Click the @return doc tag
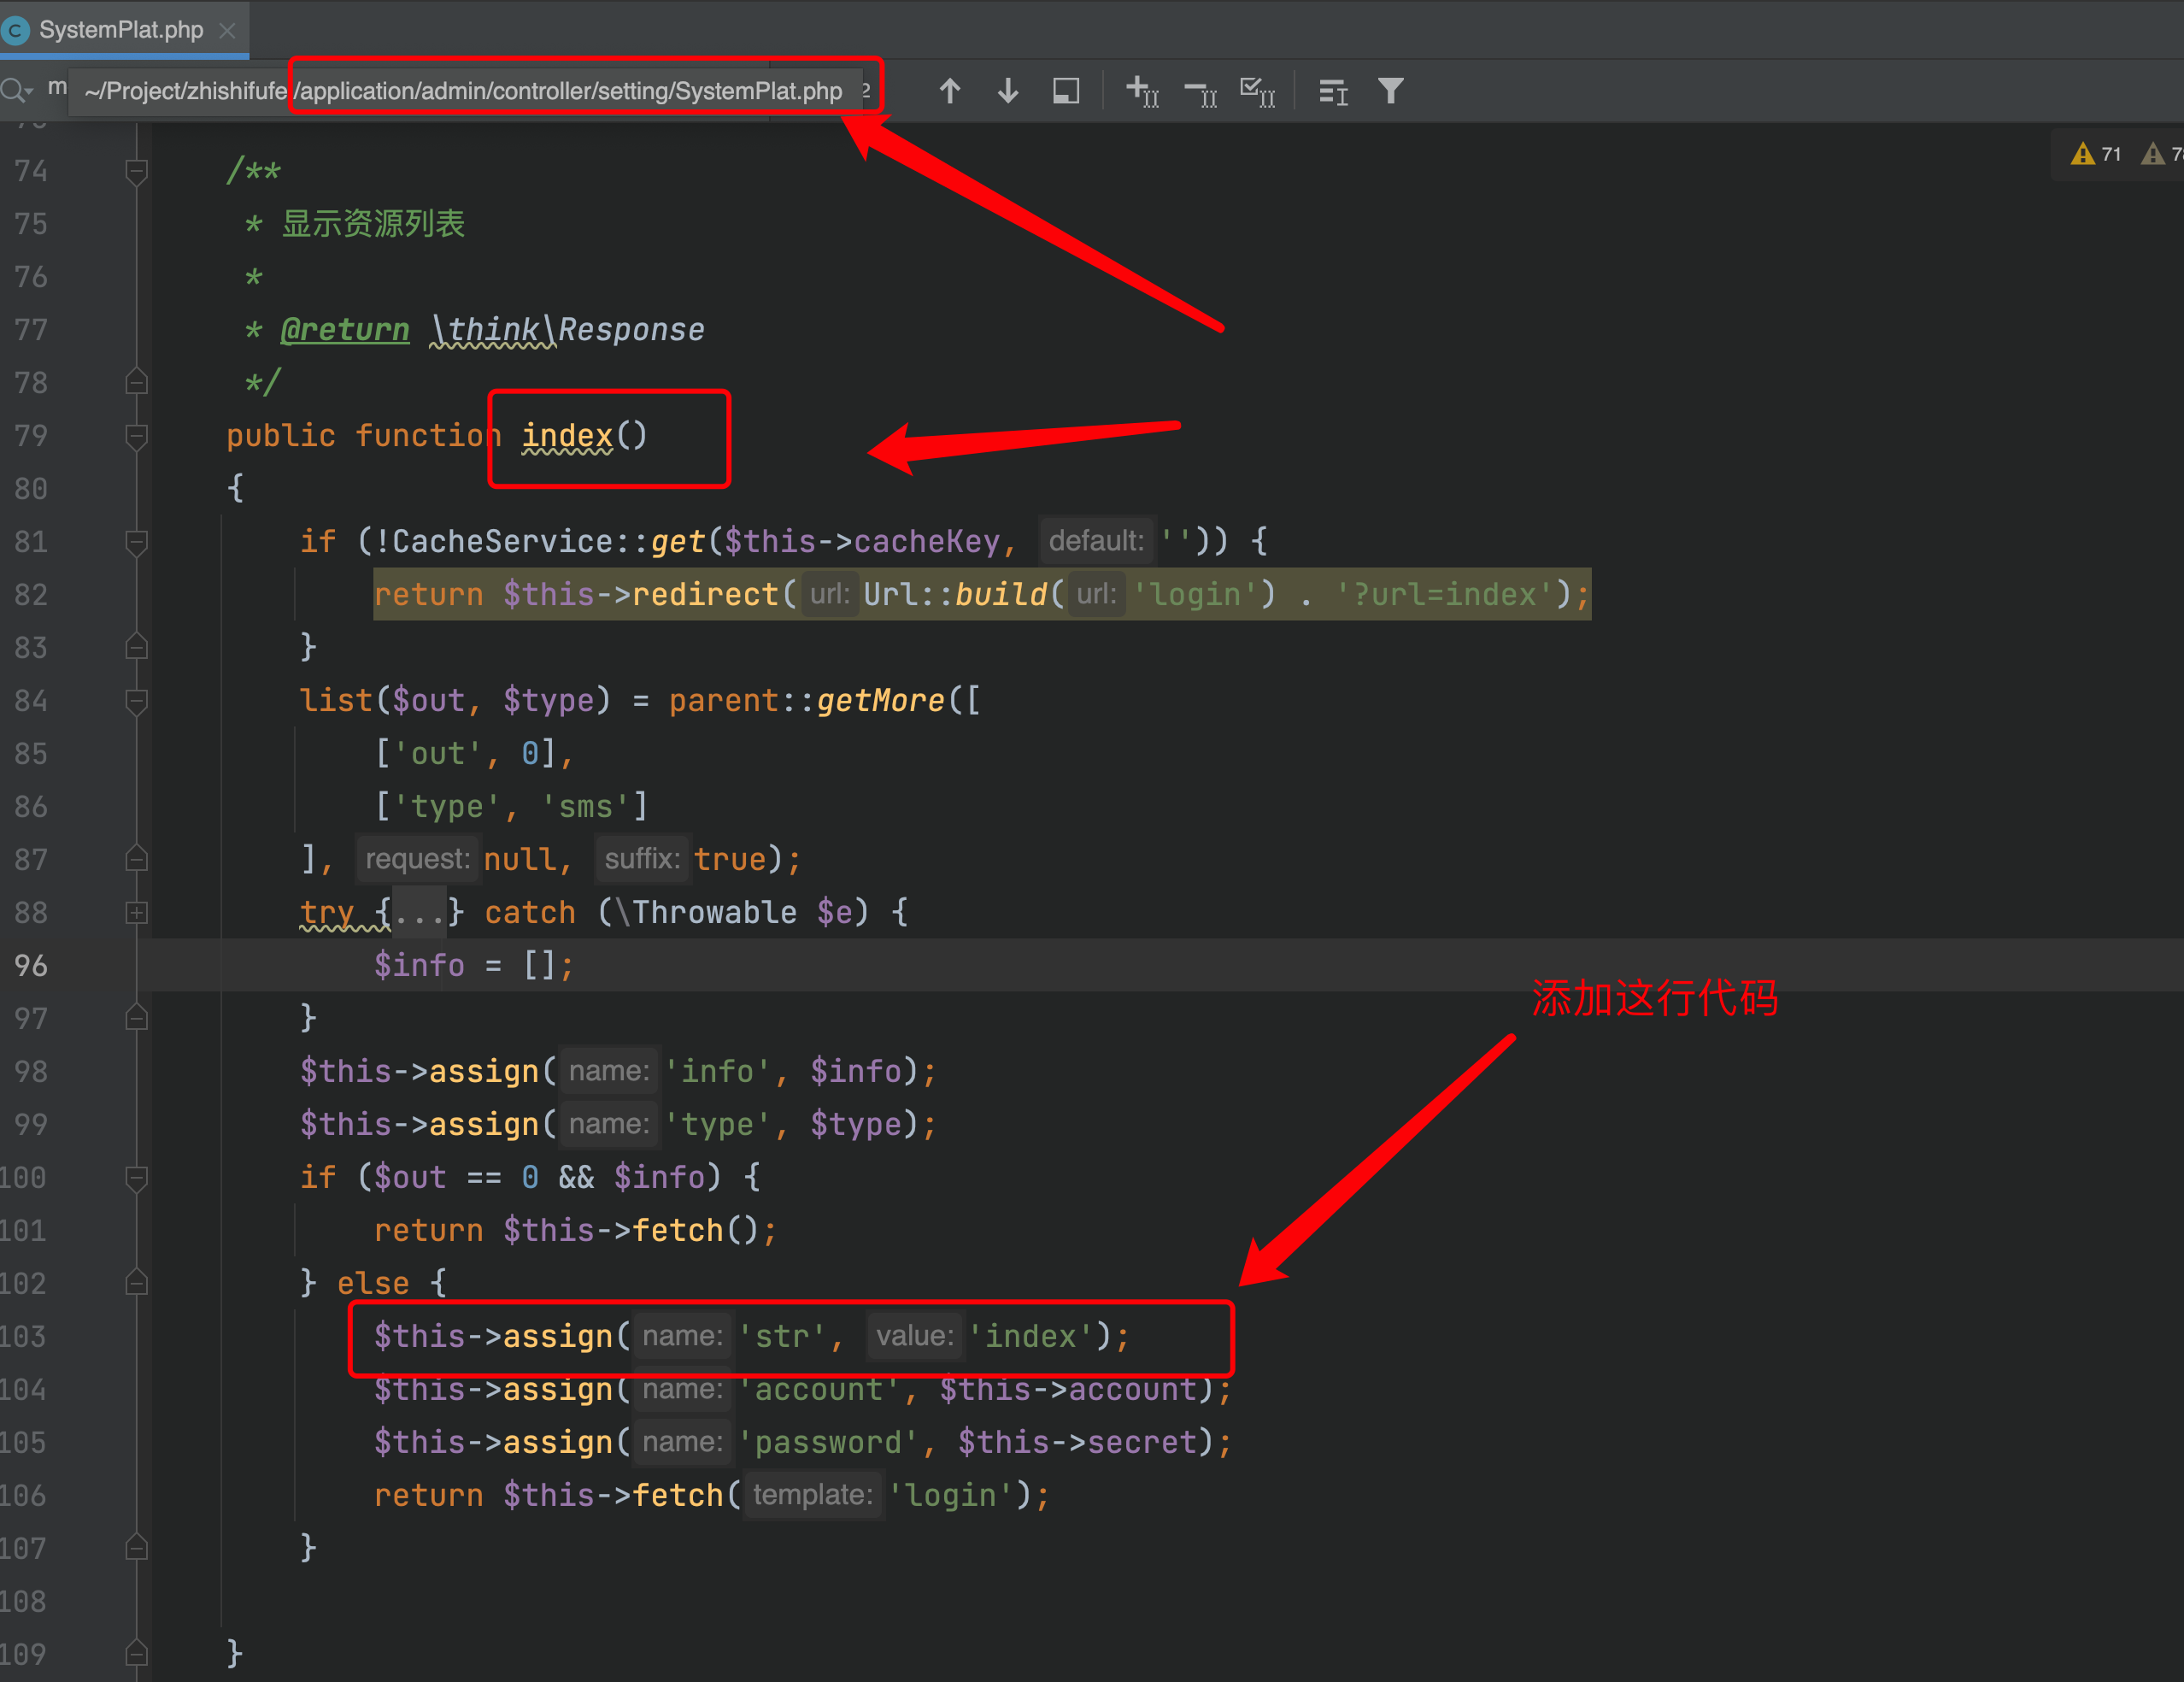This screenshot has width=2184, height=1682. pyautogui.click(x=345, y=329)
